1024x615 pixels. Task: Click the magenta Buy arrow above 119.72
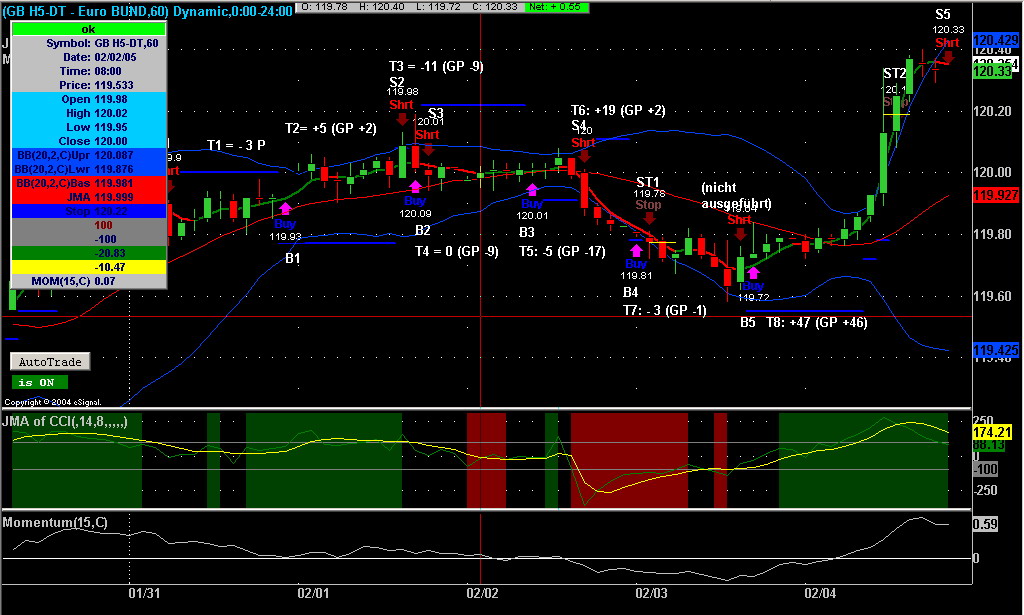point(753,273)
